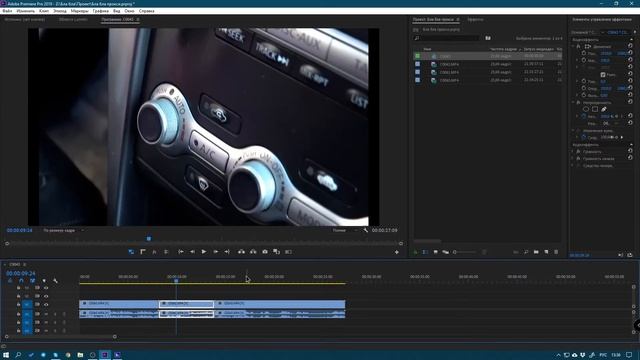The image size is (640, 360).
Task: Open the Program monitor panel menu
Action: click(138, 19)
